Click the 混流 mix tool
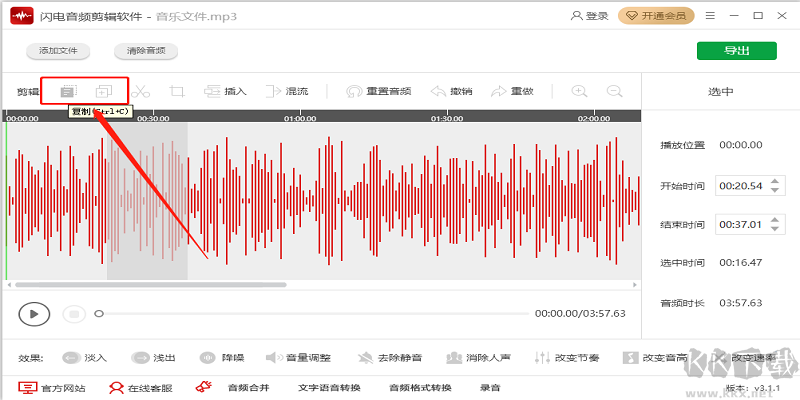Image resolution: width=800 pixels, height=400 pixels. coord(287,92)
